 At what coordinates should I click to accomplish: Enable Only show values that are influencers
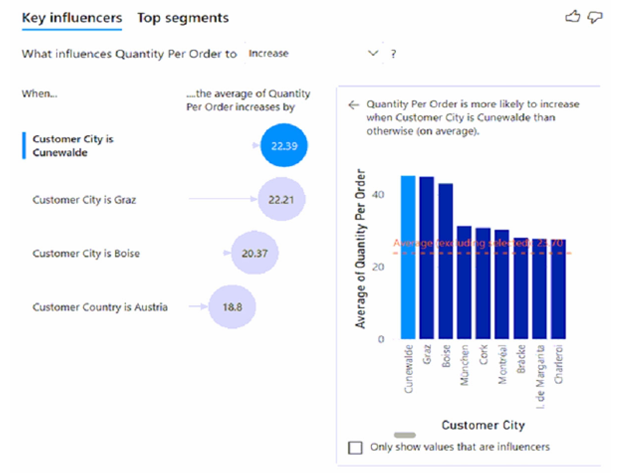point(355,447)
